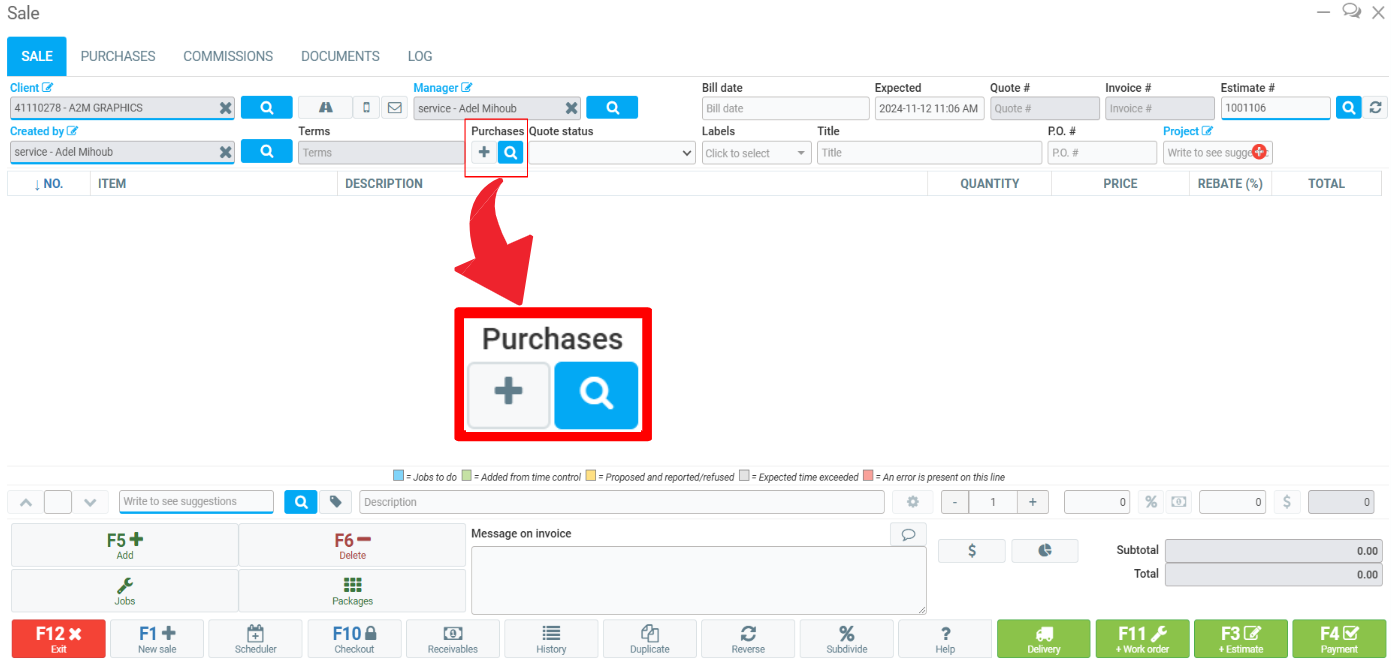
Task: Click the F4 Payment button
Action: pos(1339,638)
